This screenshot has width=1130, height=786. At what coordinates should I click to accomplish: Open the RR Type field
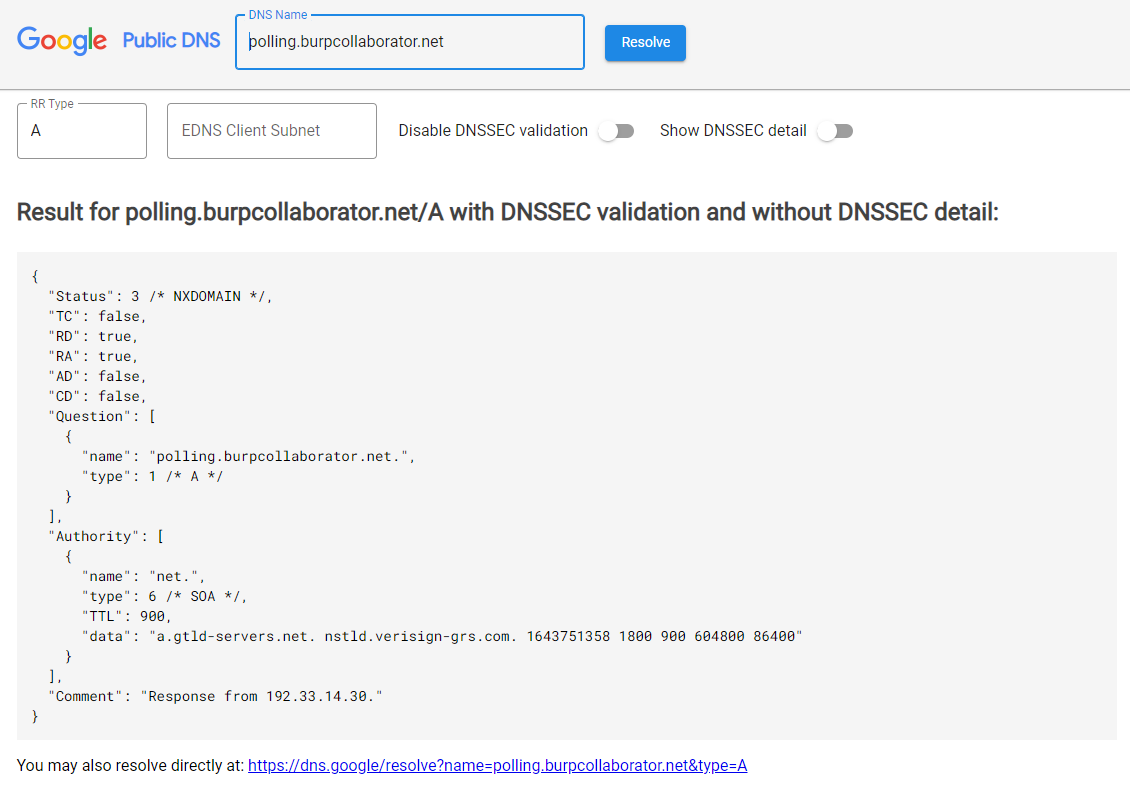(x=82, y=130)
